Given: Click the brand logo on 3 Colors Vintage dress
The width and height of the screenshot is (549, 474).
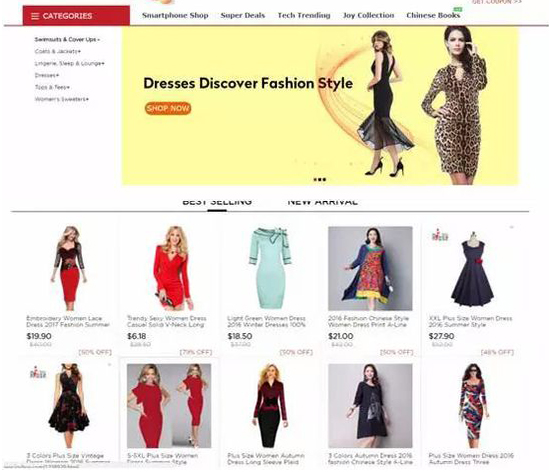Looking at the screenshot, I should click(38, 372).
